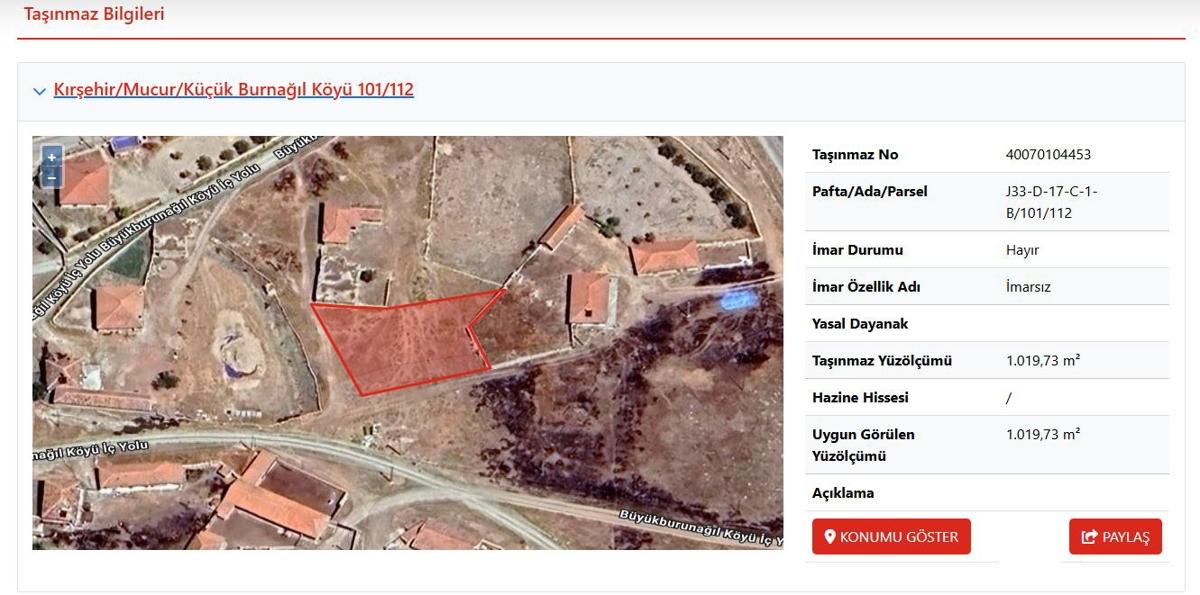Click the Hazine Hissesi row label
Image resolution: width=1200 pixels, height=595 pixels.
click(x=860, y=397)
